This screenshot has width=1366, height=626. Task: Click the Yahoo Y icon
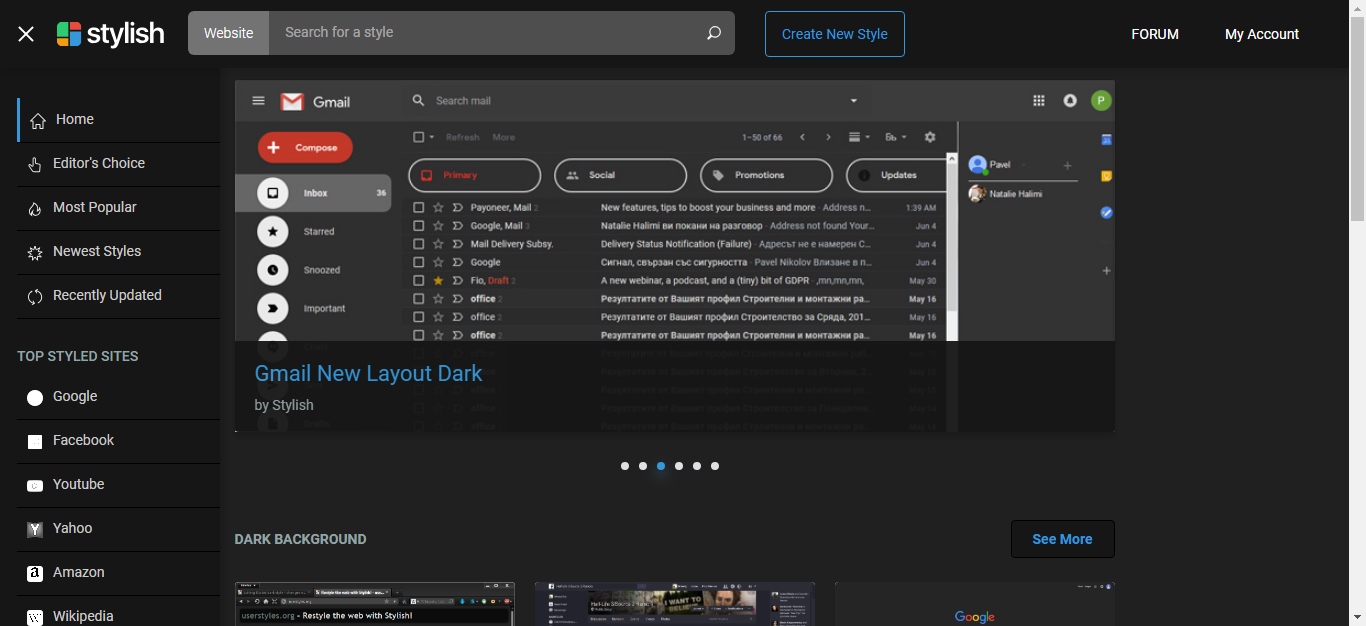[x=35, y=530]
